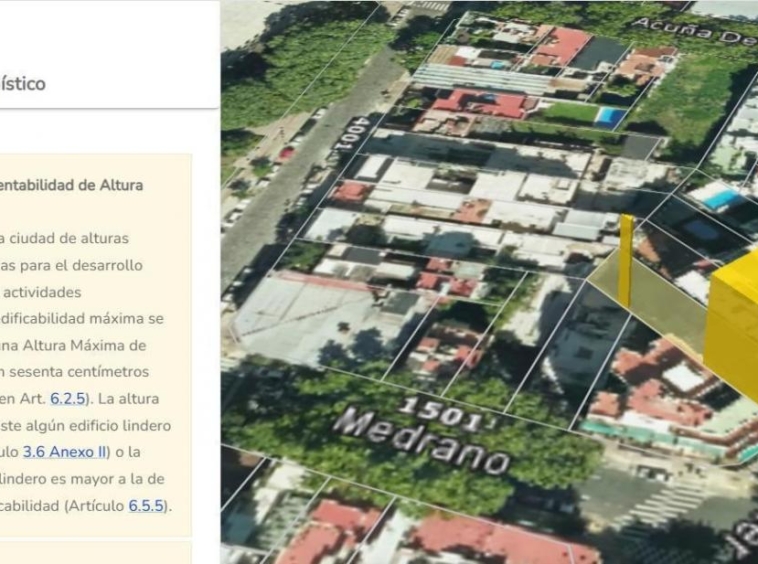
Task: Click the red car on the street
Action: pyautogui.click(x=286, y=153)
